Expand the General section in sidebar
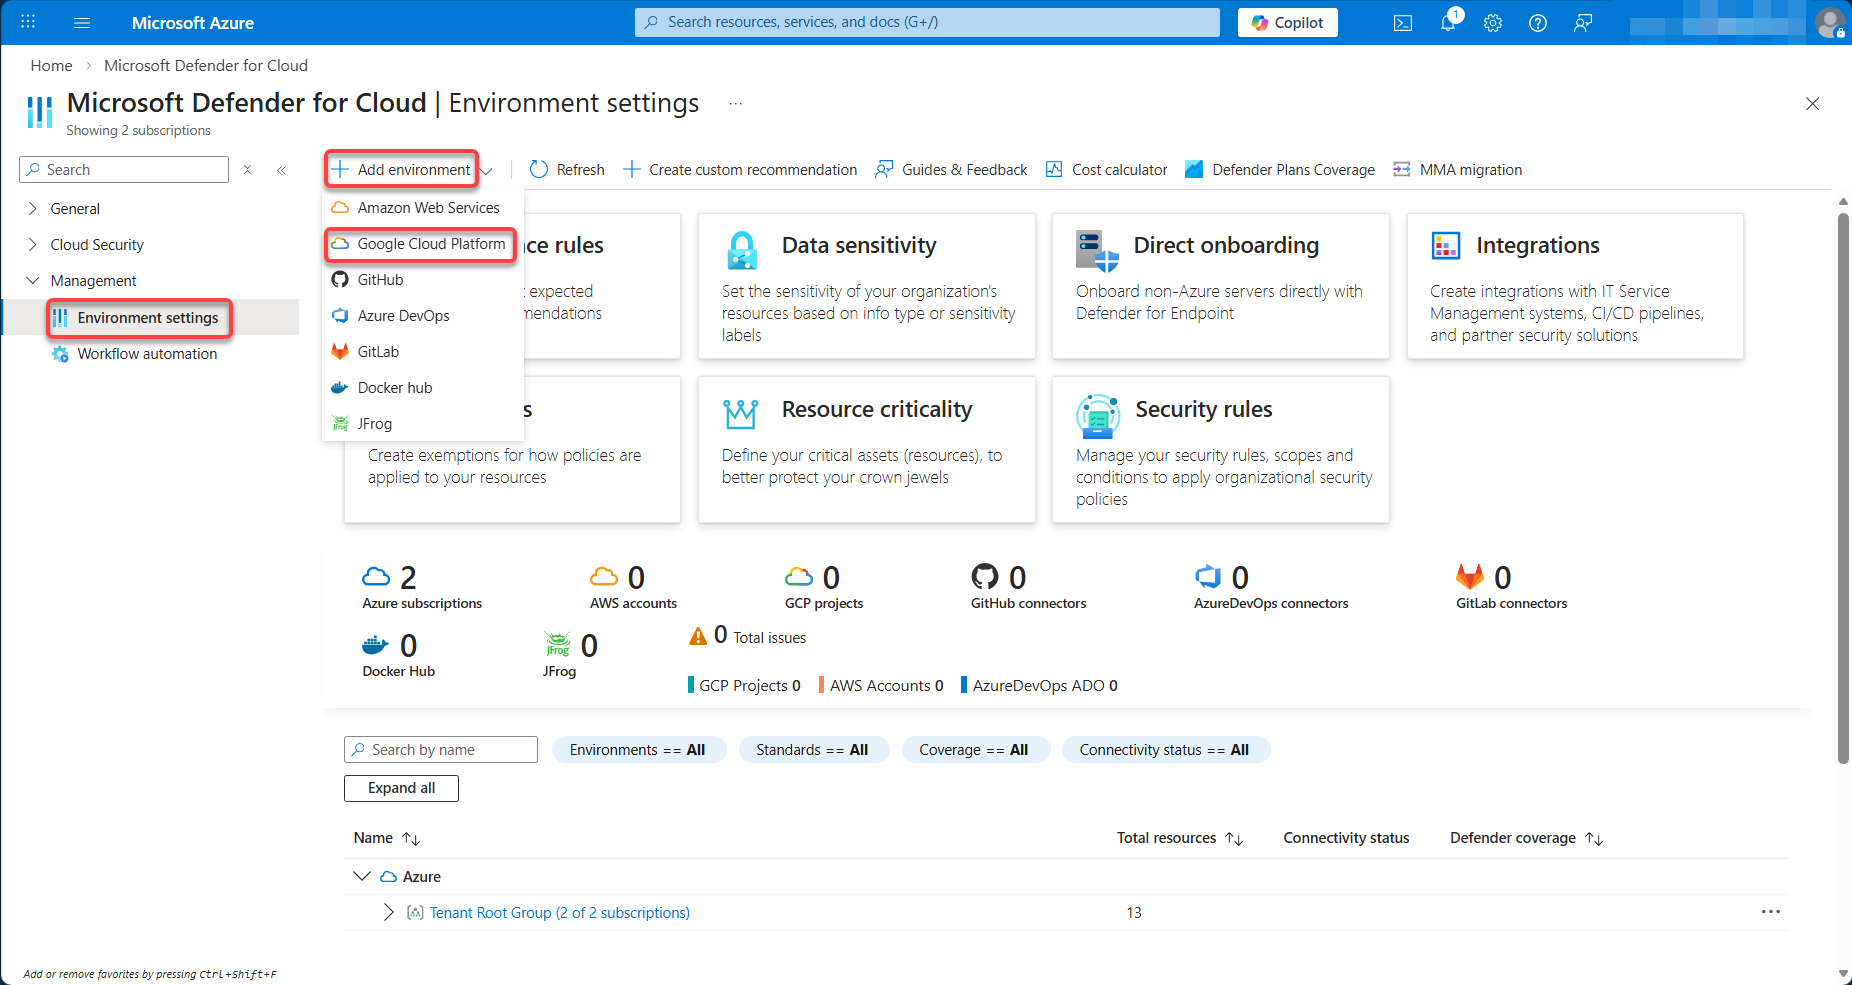 33,209
